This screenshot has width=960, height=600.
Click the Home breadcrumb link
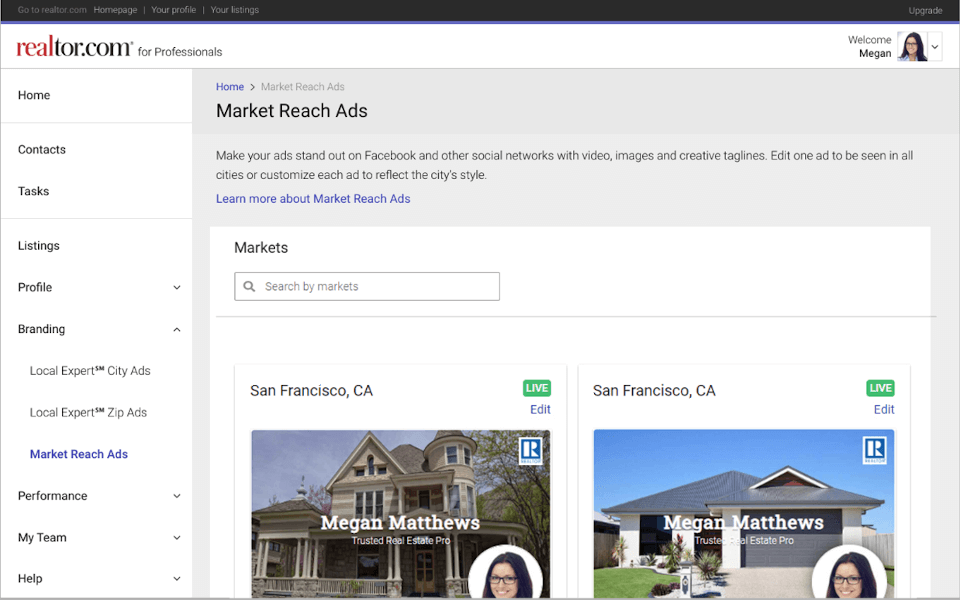tap(230, 87)
